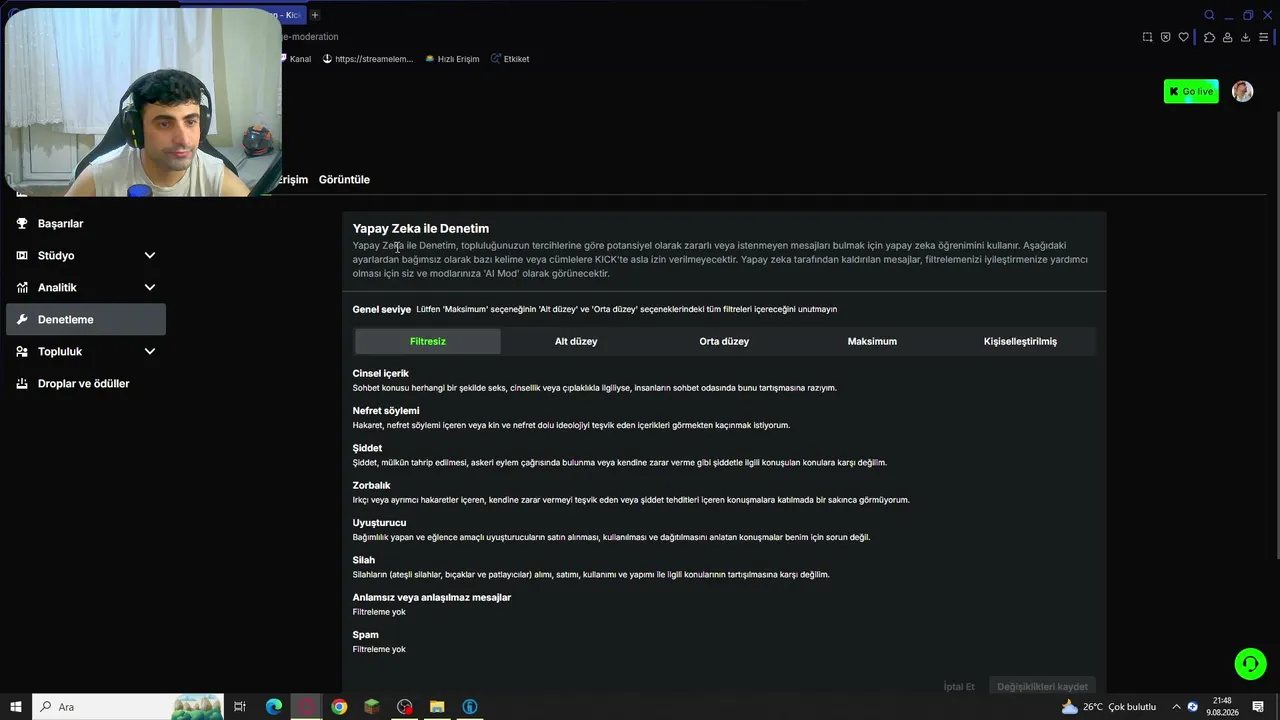Screen dimensions: 1280x720
Task: Open the Windows notification center
Action: pos(1258,707)
